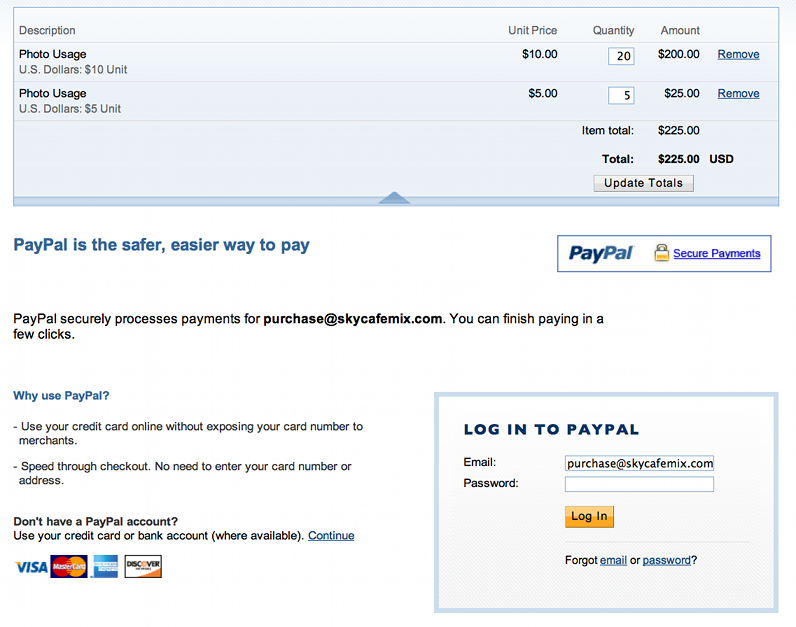796x627 pixels.
Task: Click the Discover card icon
Action: click(x=143, y=567)
